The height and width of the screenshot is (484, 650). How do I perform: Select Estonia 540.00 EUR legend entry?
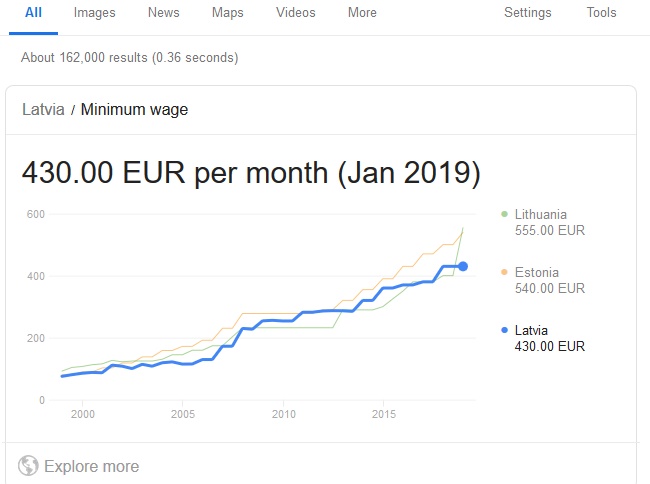pos(543,280)
